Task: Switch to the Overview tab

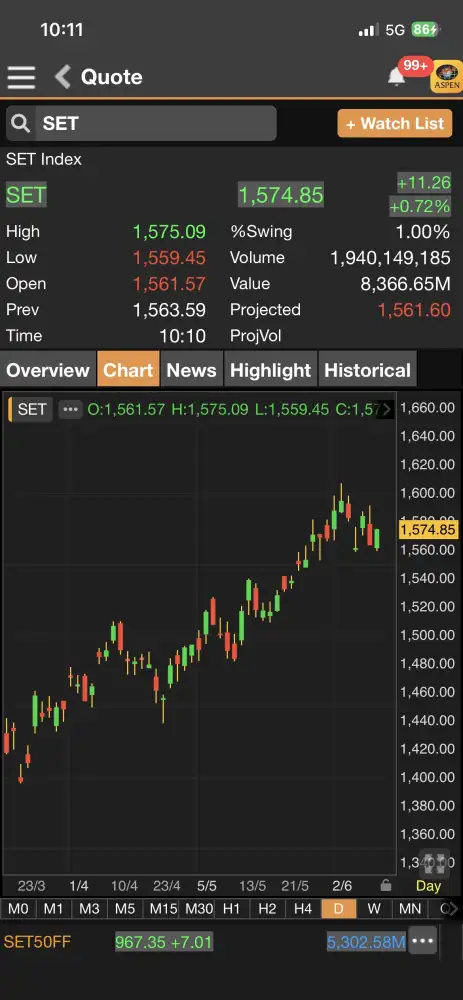Action: 48,370
